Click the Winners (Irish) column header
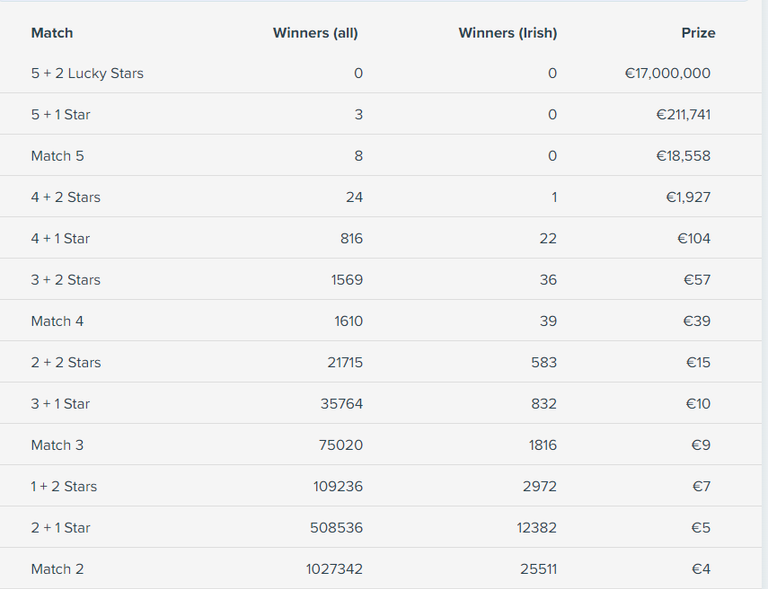This screenshot has height=589, width=768. pos(508,33)
